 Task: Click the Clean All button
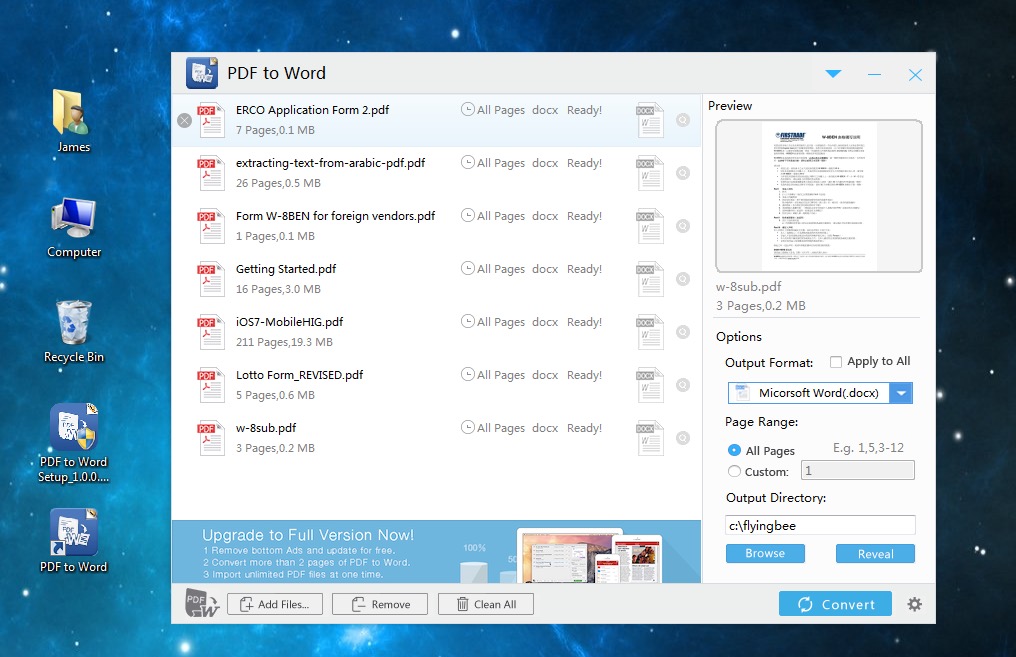click(486, 604)
